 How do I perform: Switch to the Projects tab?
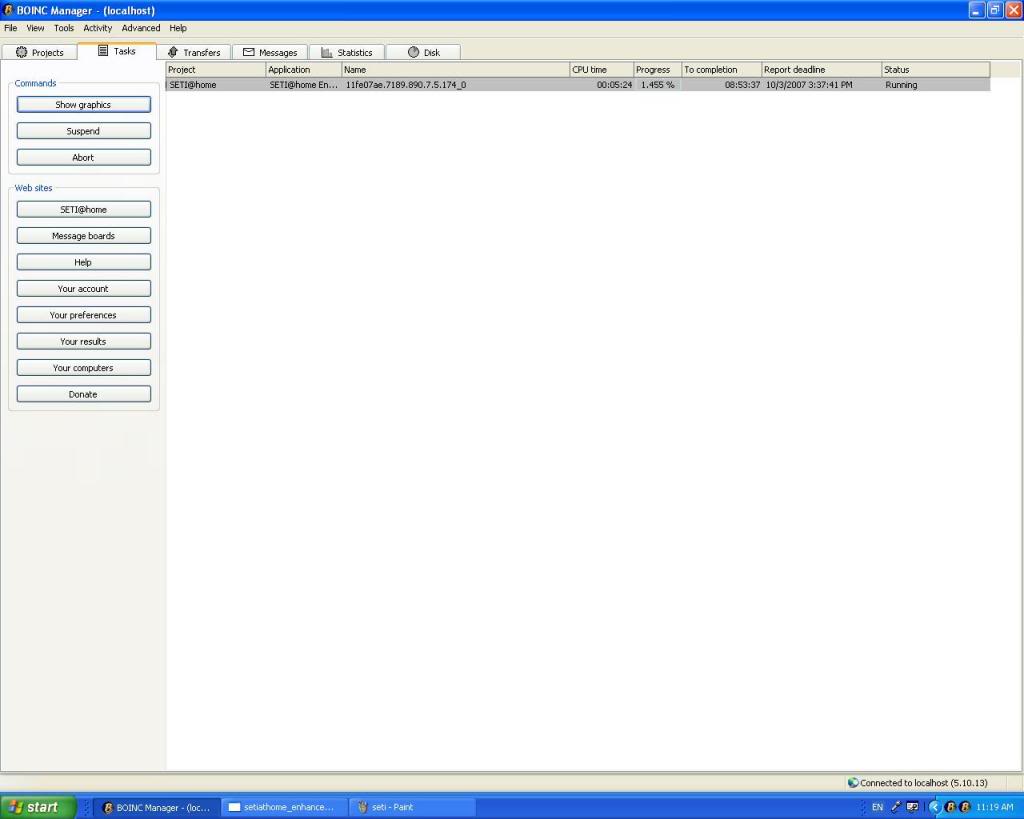(x=39, y=52)
